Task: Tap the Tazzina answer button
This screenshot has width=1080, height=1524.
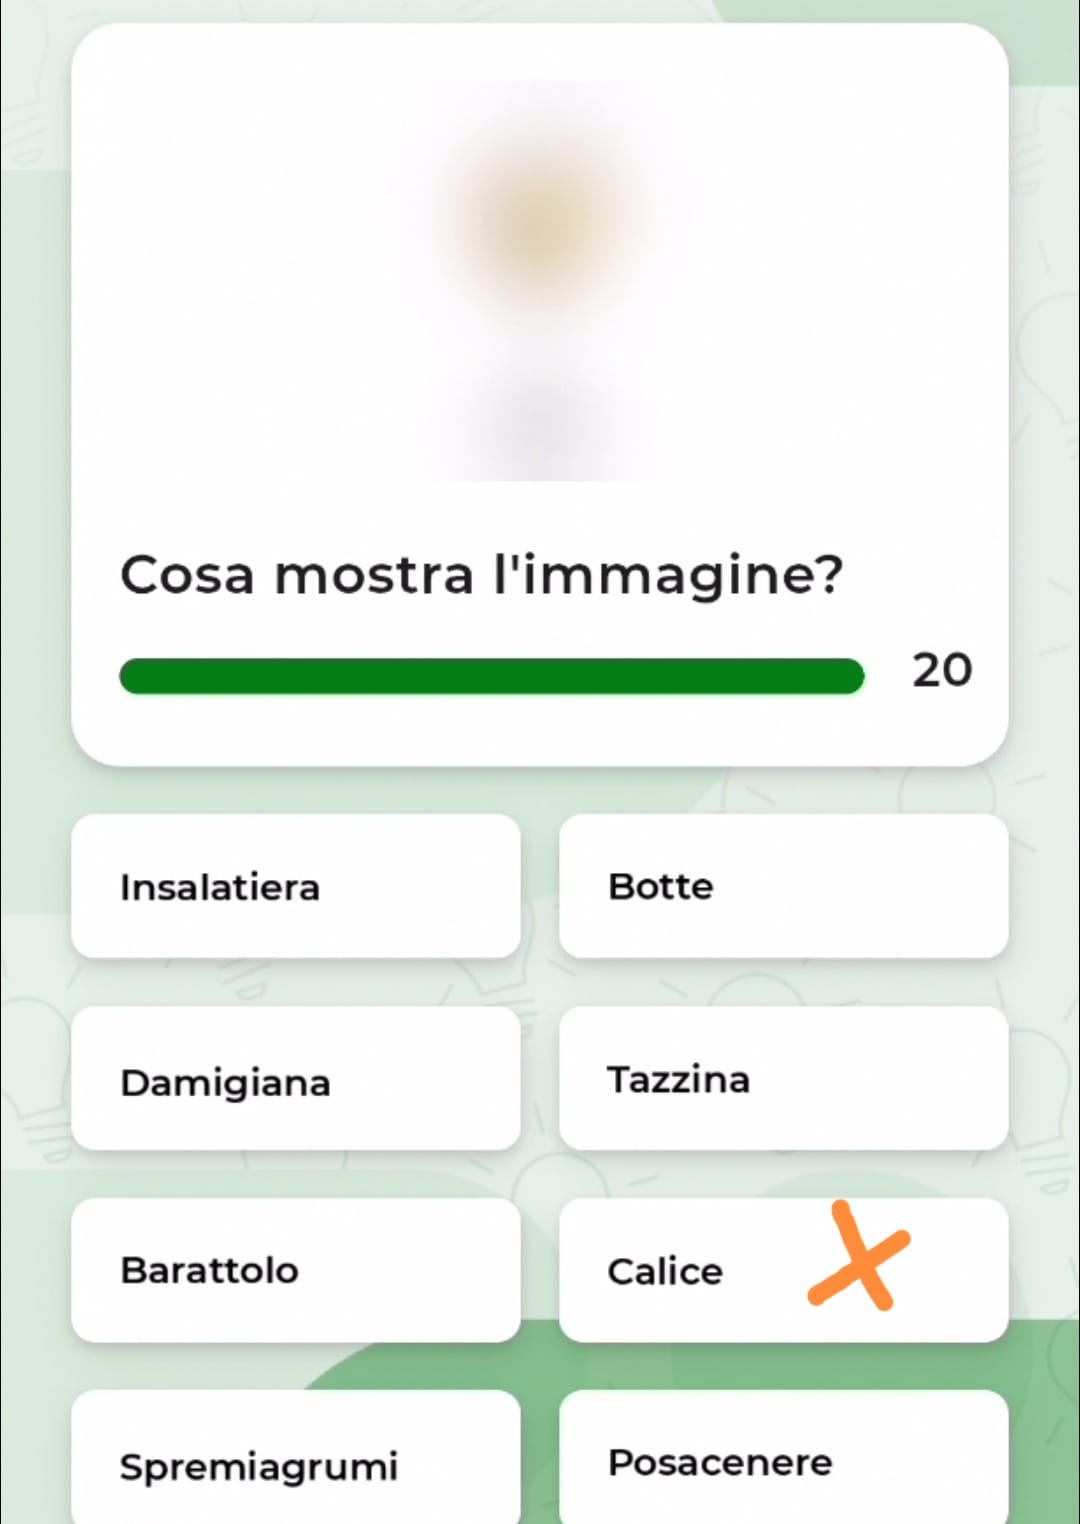Action: pyautogui.click(x=783, y=1080)
